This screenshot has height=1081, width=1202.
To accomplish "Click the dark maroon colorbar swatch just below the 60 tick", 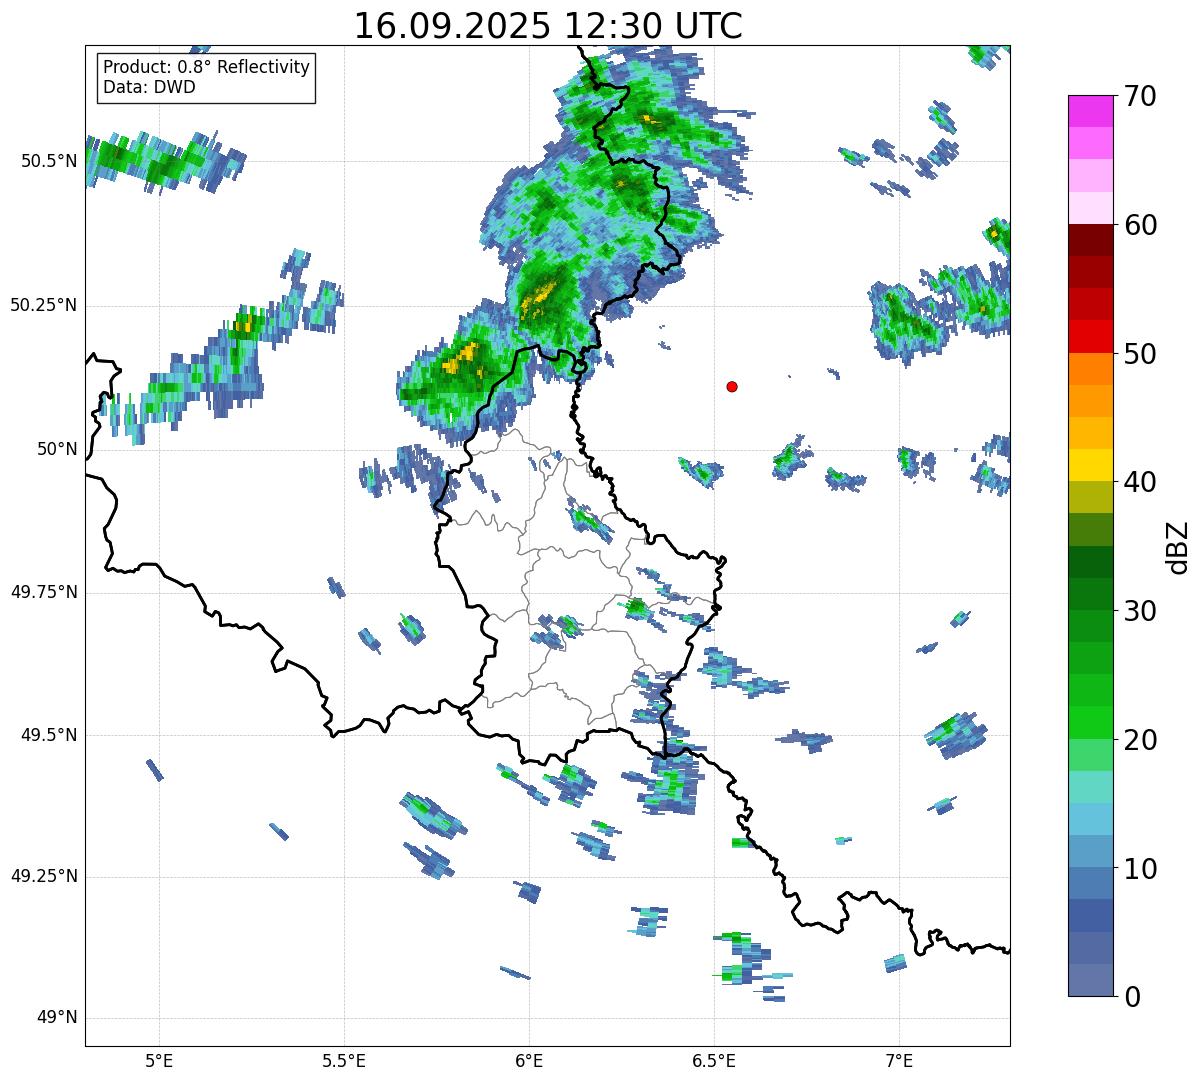I will point(1090,240).
